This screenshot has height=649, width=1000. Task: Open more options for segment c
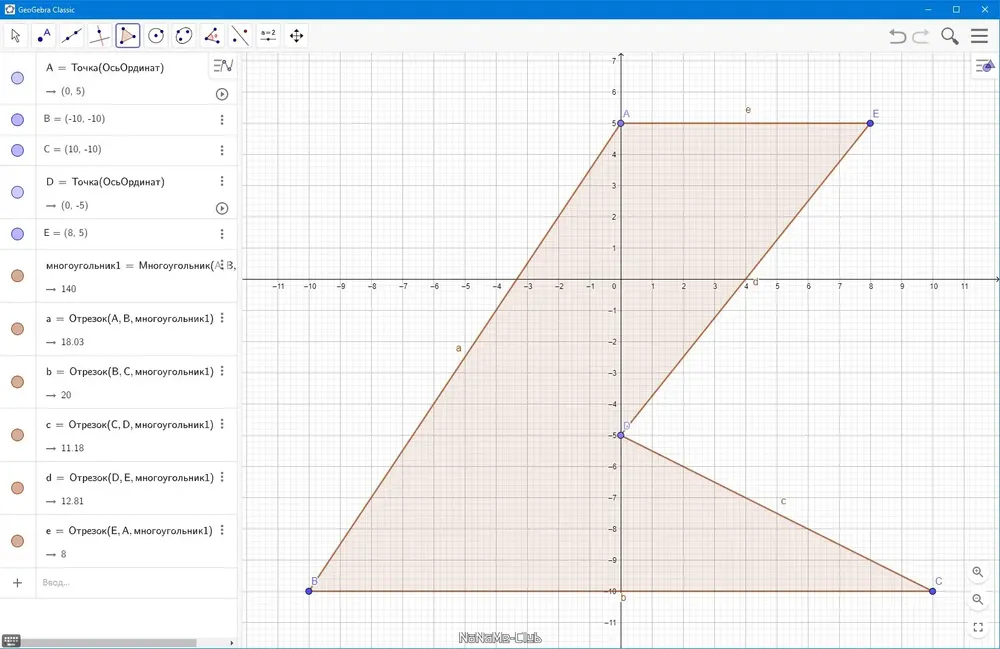222,423
